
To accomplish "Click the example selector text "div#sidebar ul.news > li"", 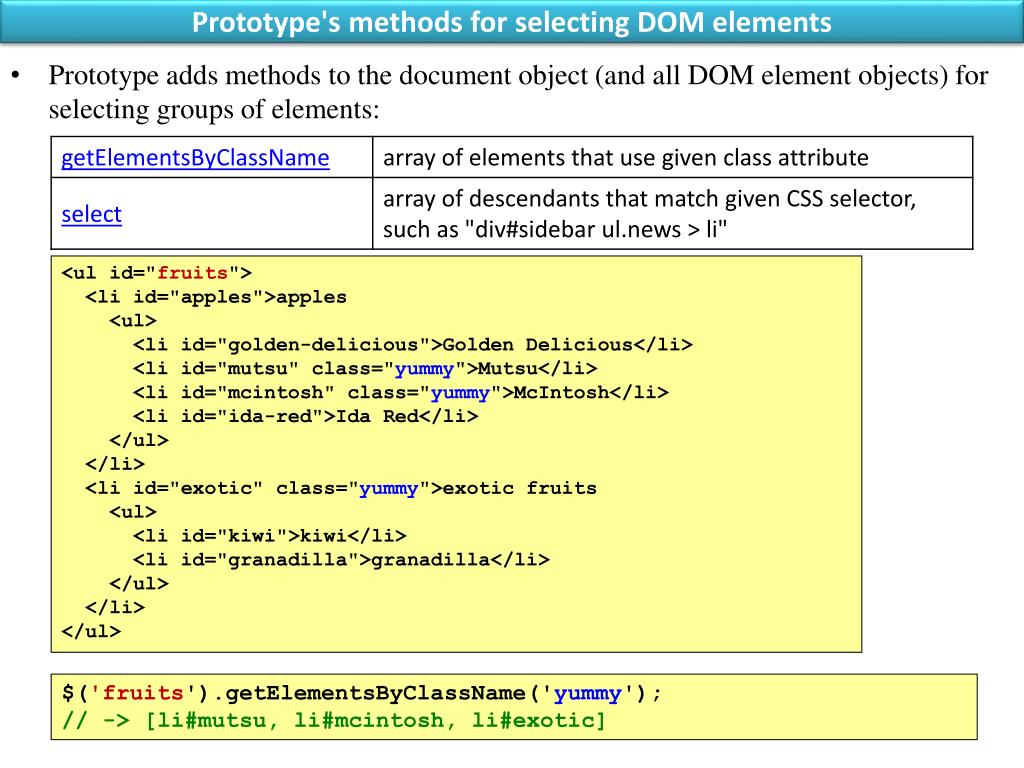I will [596, 229].
